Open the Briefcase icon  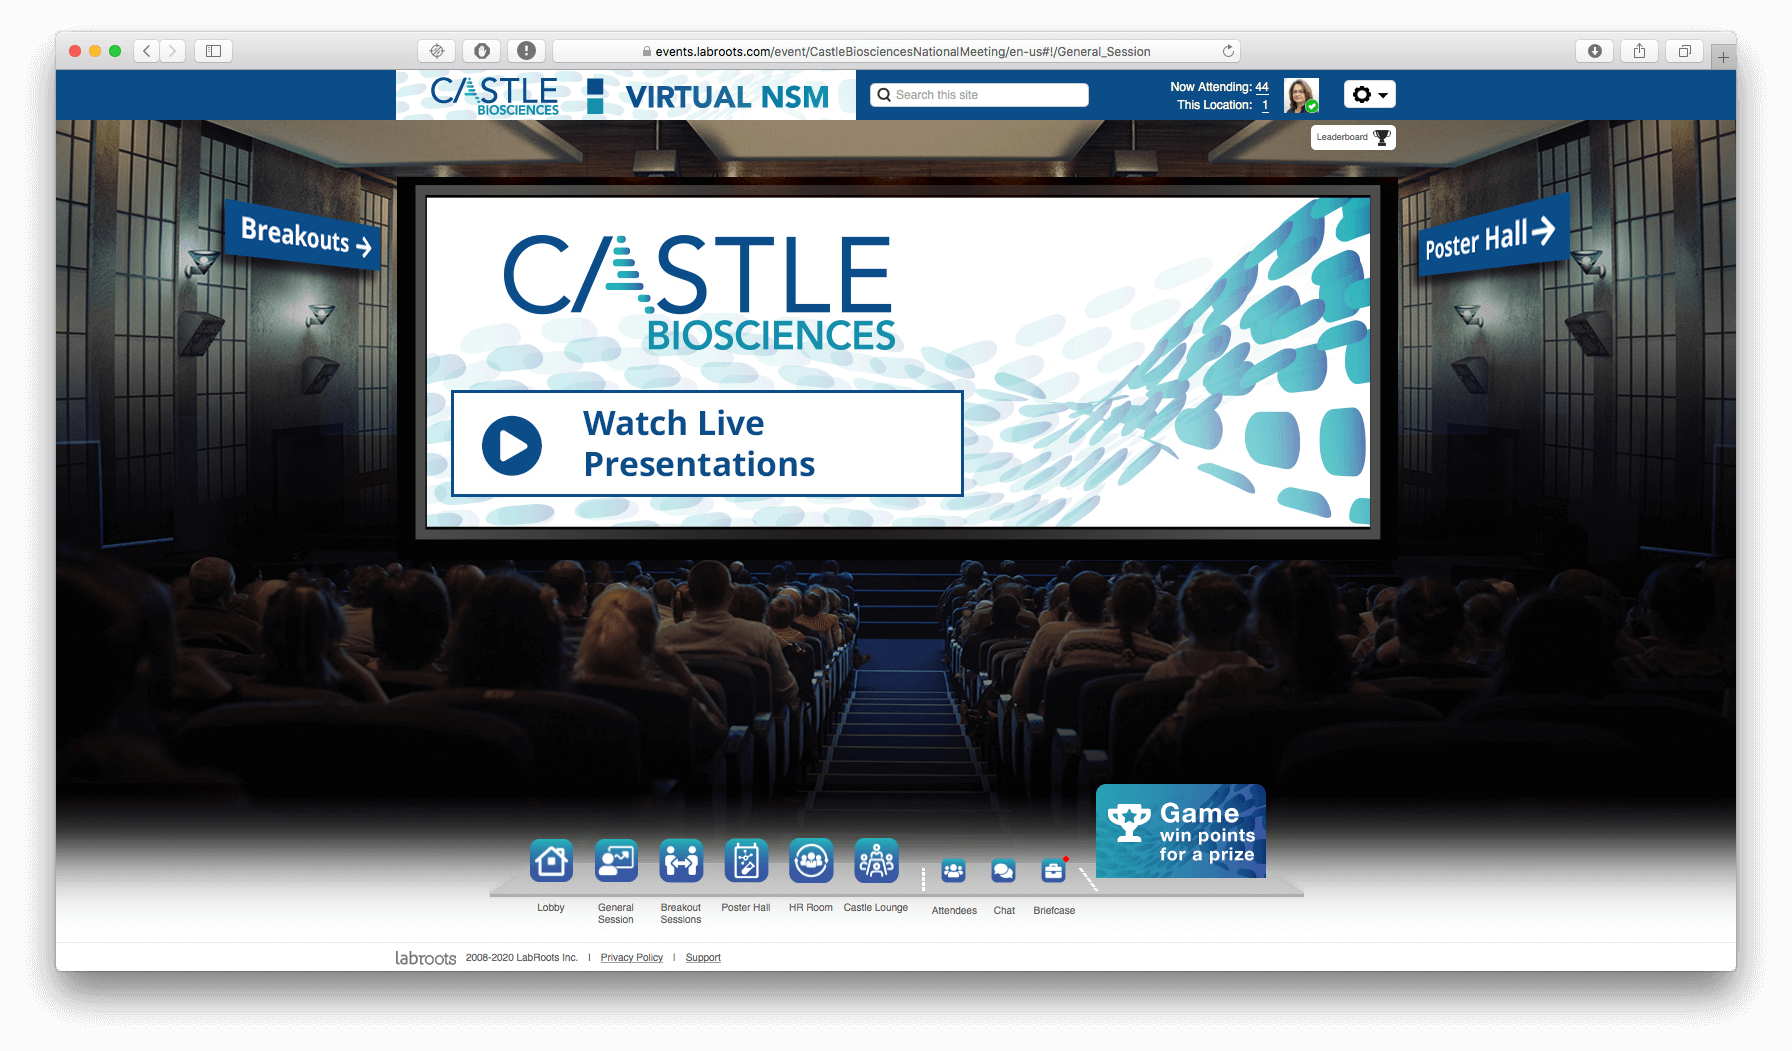[x=1053, y=871]
